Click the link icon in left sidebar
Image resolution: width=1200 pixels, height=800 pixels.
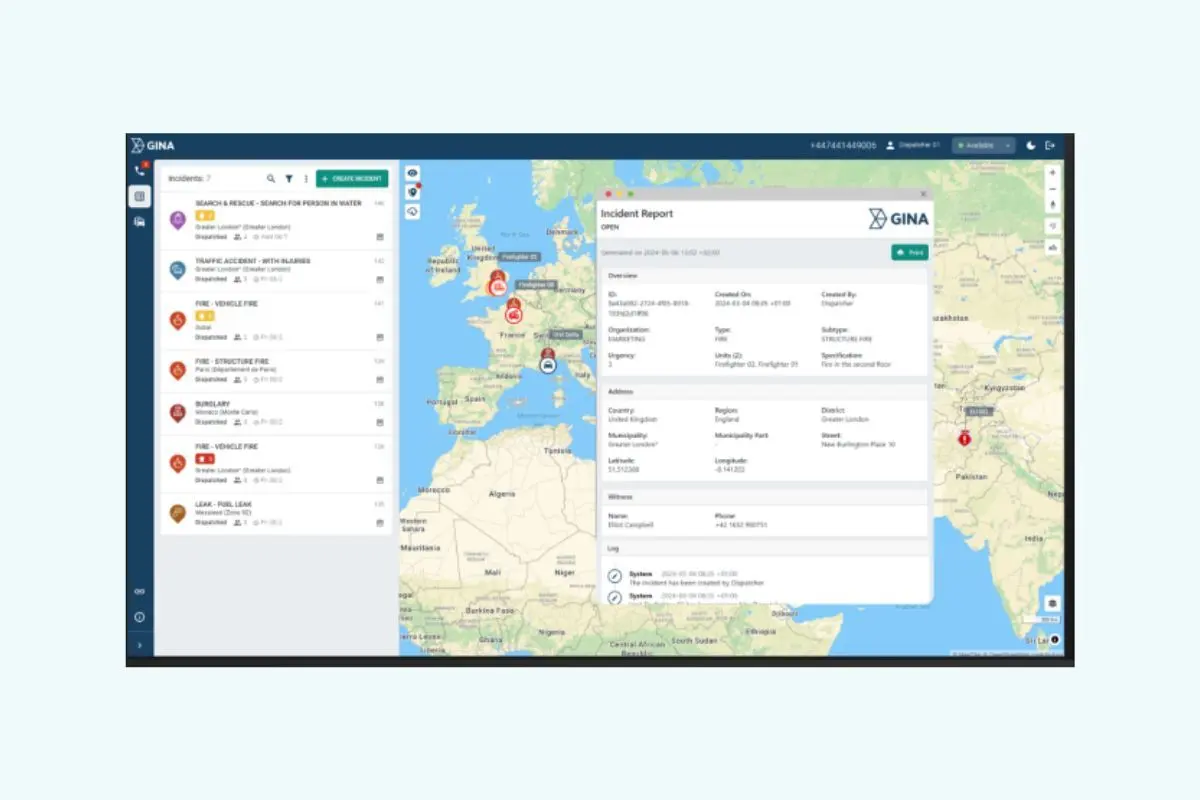[x=140, y=591]
